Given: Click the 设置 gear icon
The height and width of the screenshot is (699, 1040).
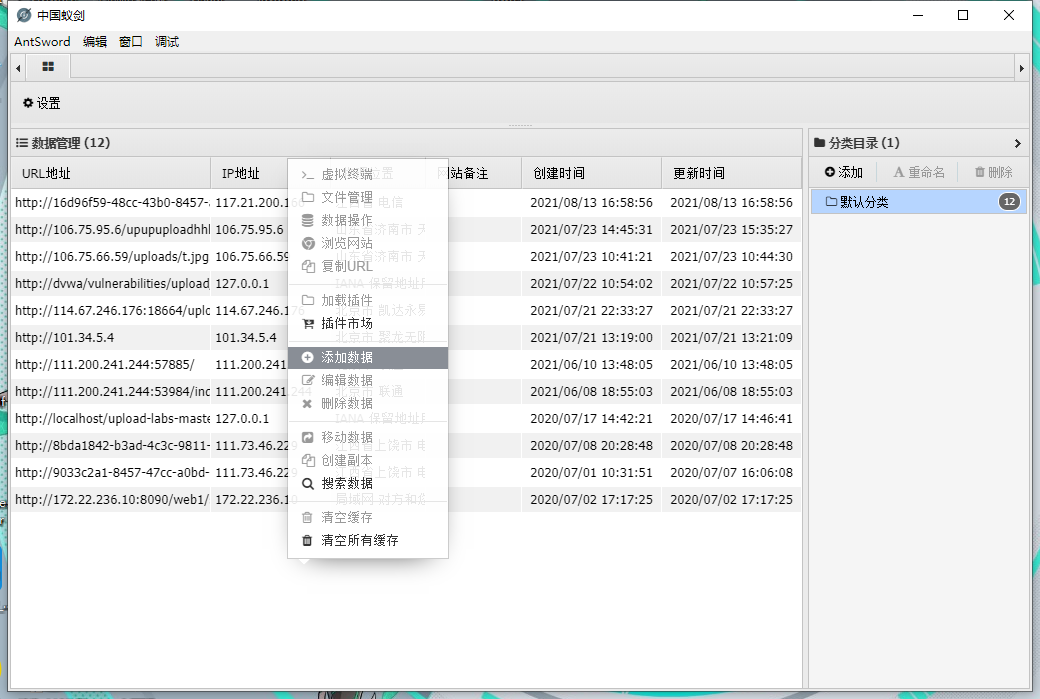Looking at the screenshot, I should 28,103.
